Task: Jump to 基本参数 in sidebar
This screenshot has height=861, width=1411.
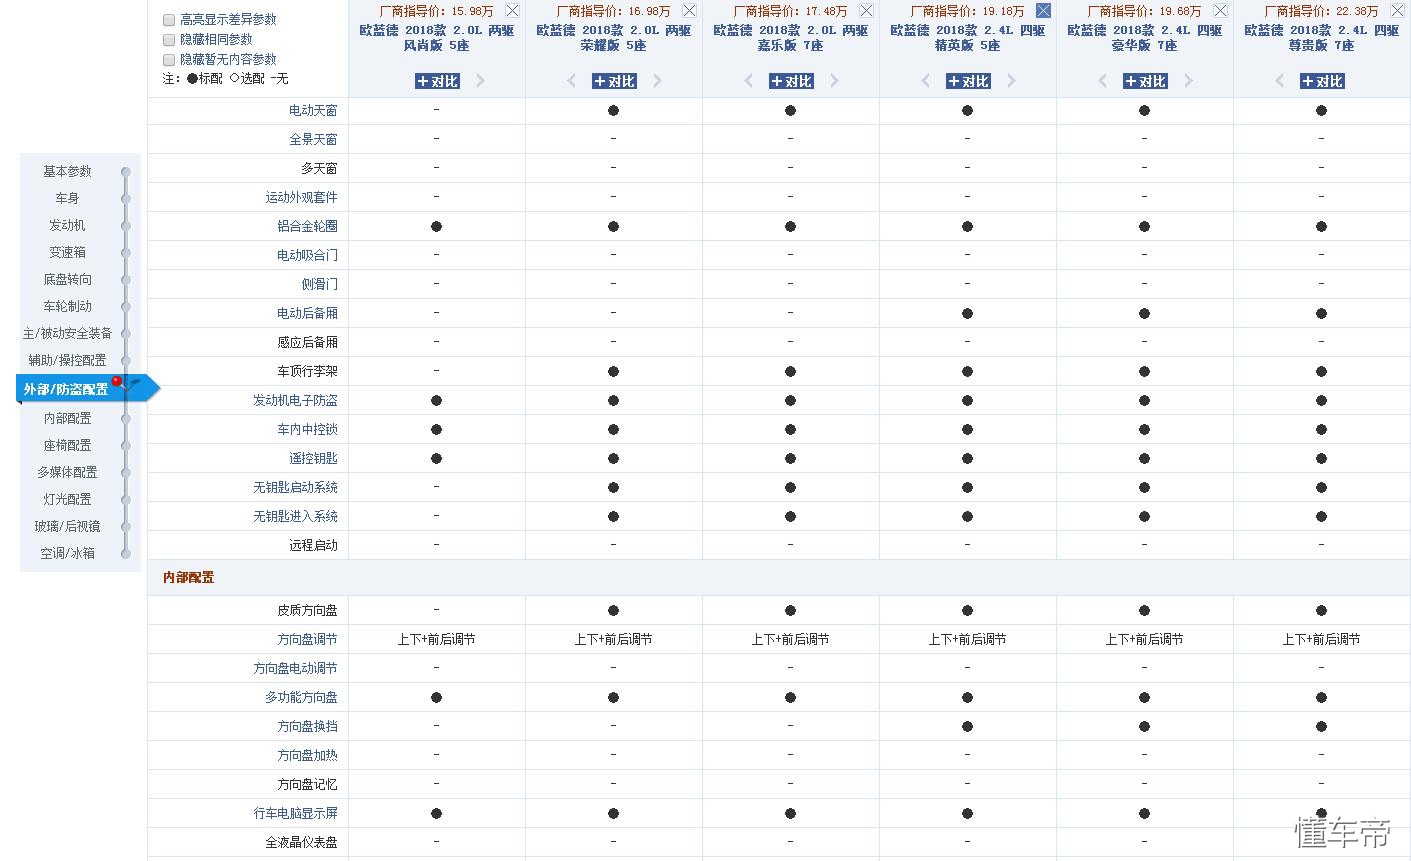Action: (x=67, y=171)
